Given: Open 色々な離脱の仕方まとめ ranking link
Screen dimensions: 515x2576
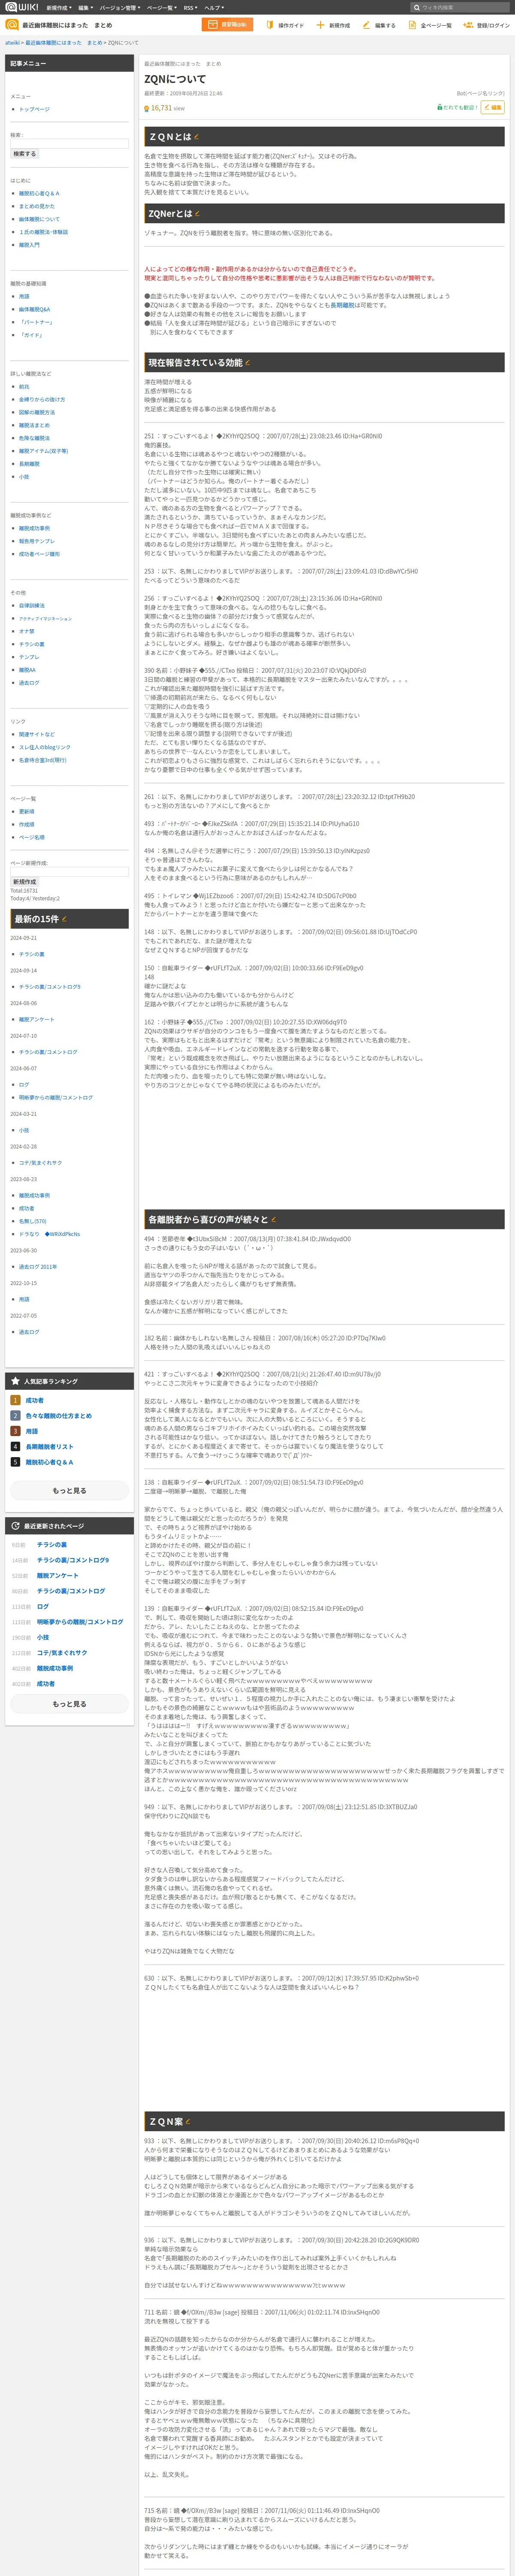Looking at the screenshot, I should tap(58, 1416).
